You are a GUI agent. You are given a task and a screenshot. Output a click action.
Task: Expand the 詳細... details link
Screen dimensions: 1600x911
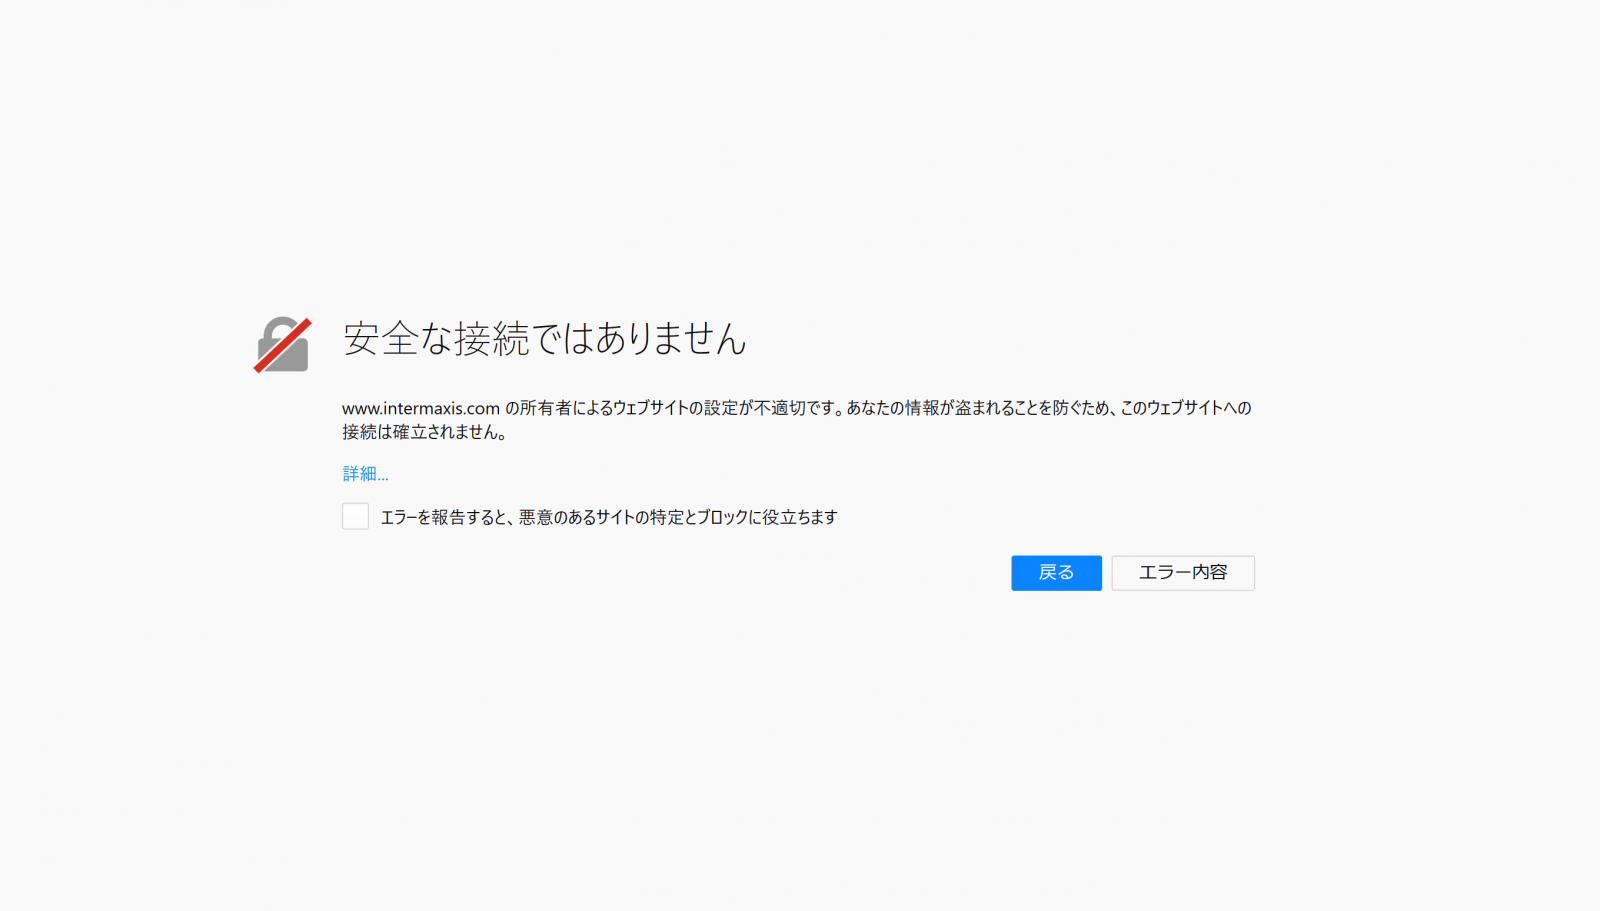coord(365,474)
